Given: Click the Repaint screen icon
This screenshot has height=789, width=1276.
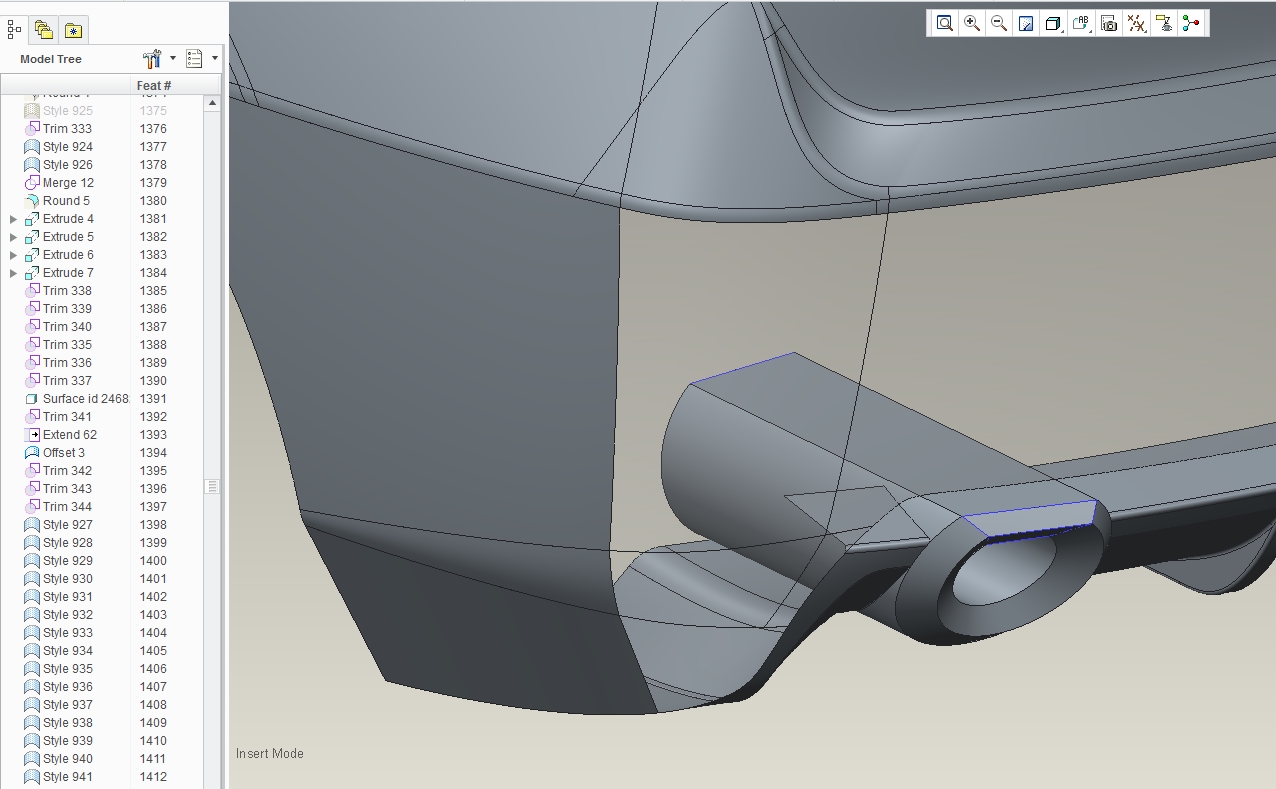Looking at the screenshot, I should pyautogui.click(x=1025, y=24).
